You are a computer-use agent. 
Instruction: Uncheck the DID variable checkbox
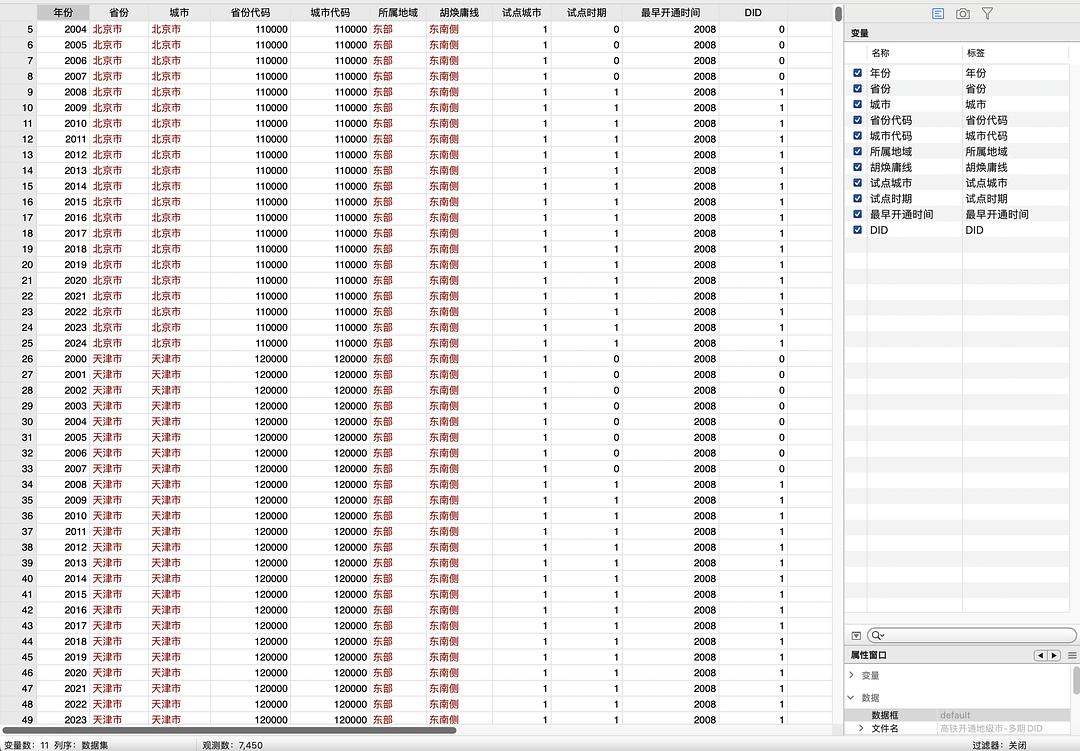[857, 230]
